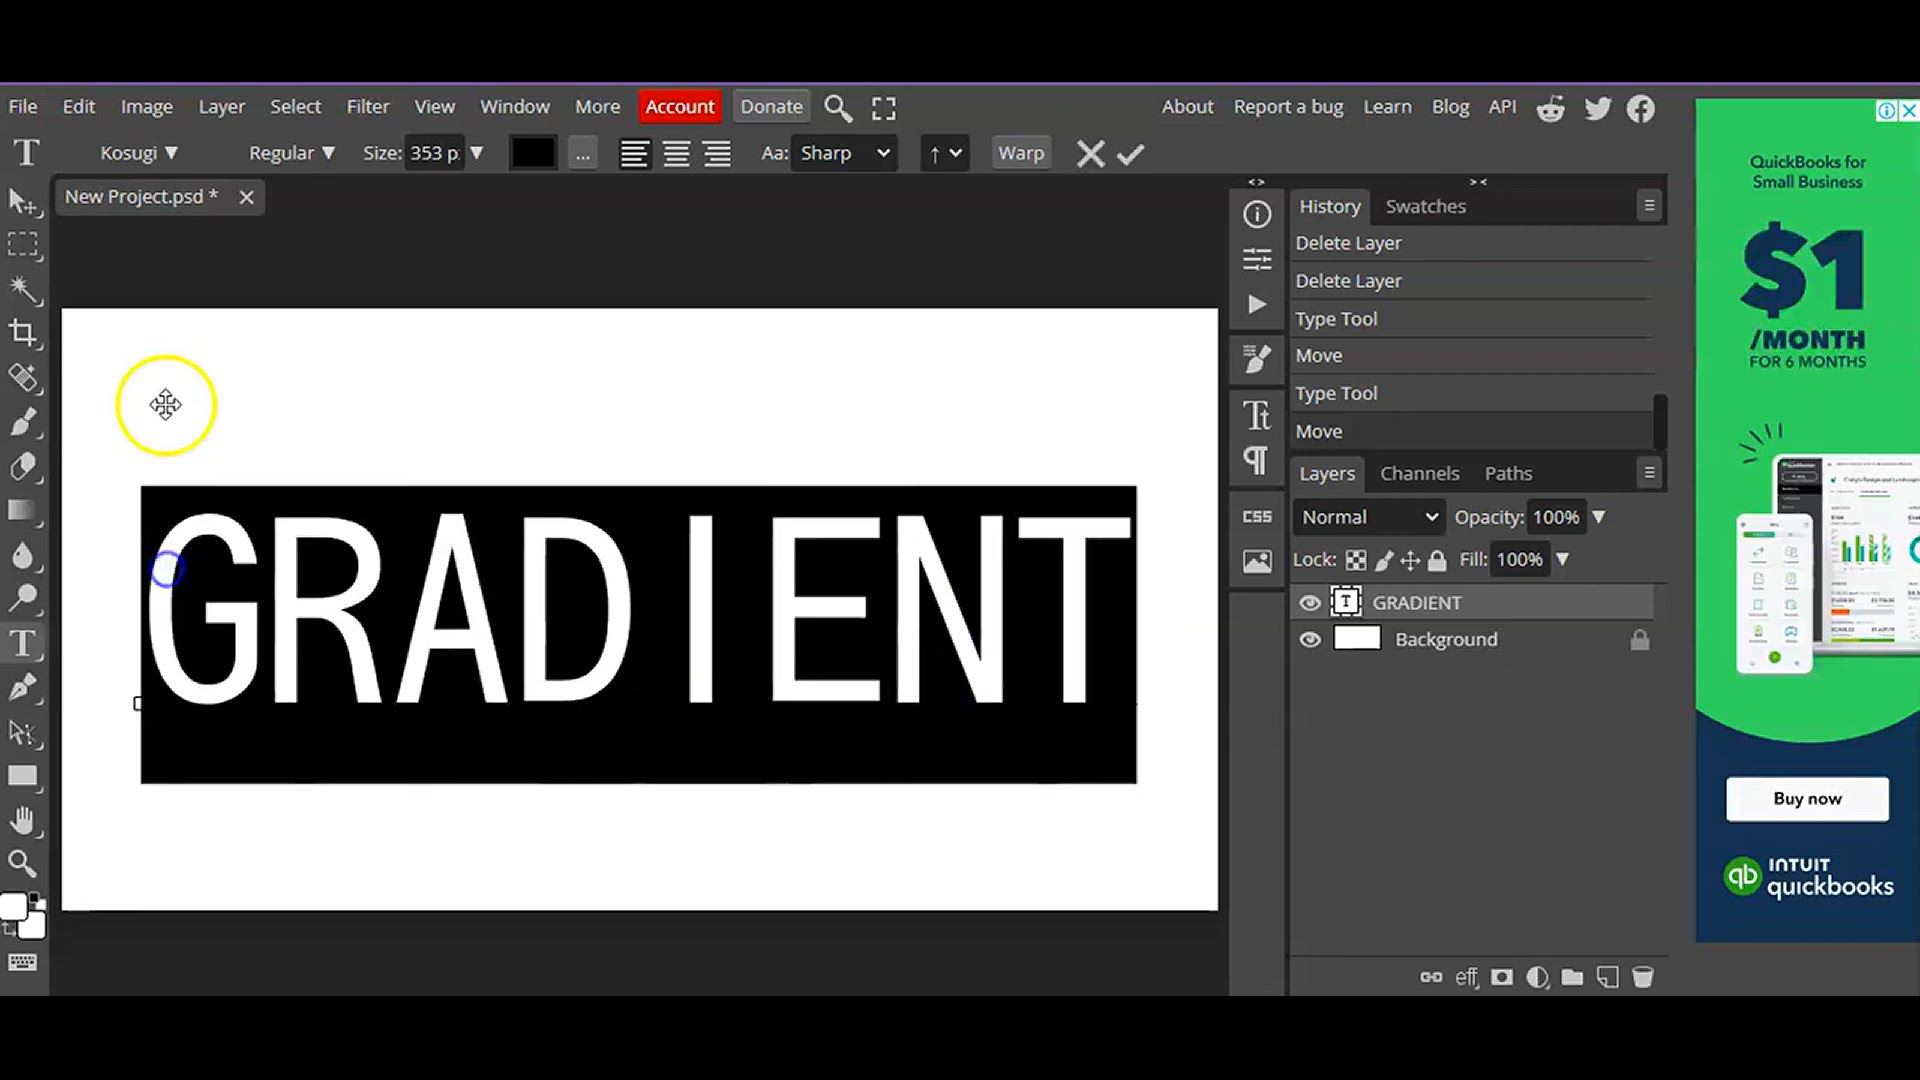This screenshot has width=1920, height=1080.
Task: Select the Gradient tool
Action: pyautogui.click(x=23, y=510)
